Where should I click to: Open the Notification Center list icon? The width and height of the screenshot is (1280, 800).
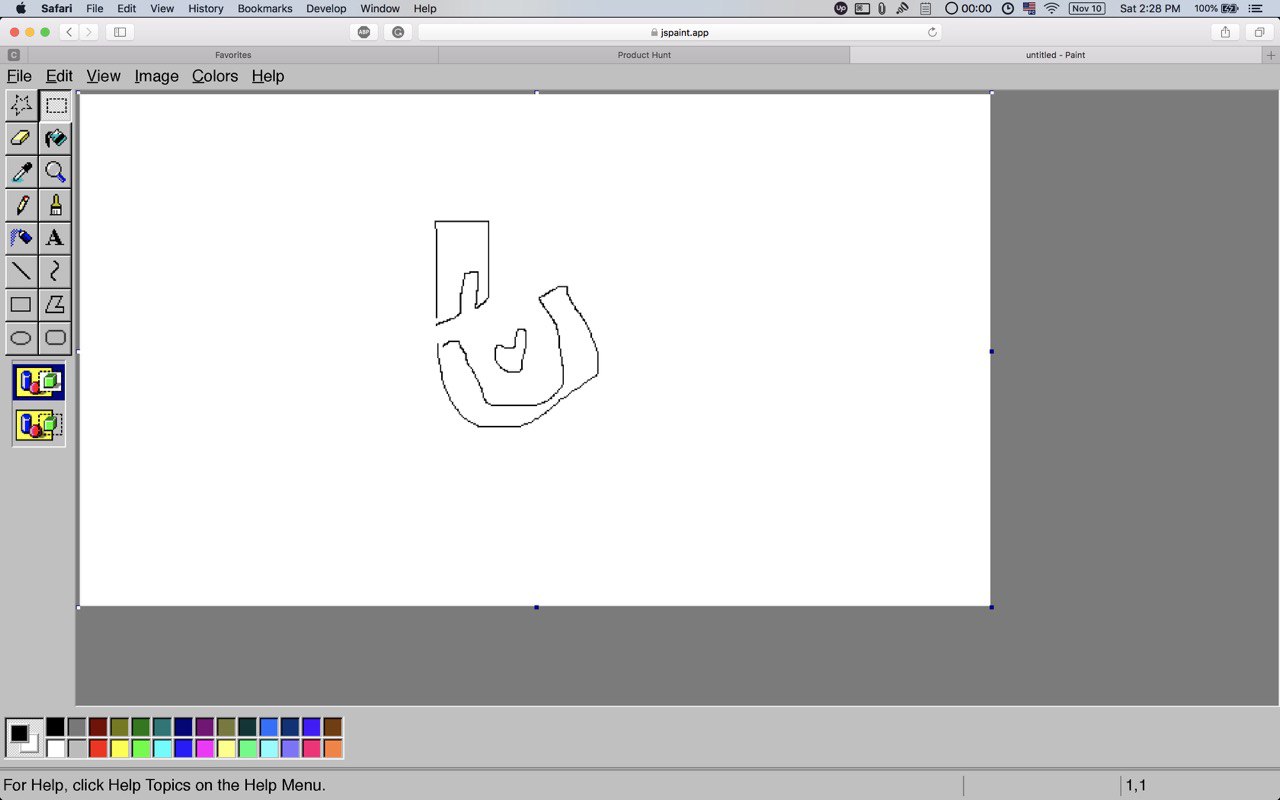[x=1256, y=8]
